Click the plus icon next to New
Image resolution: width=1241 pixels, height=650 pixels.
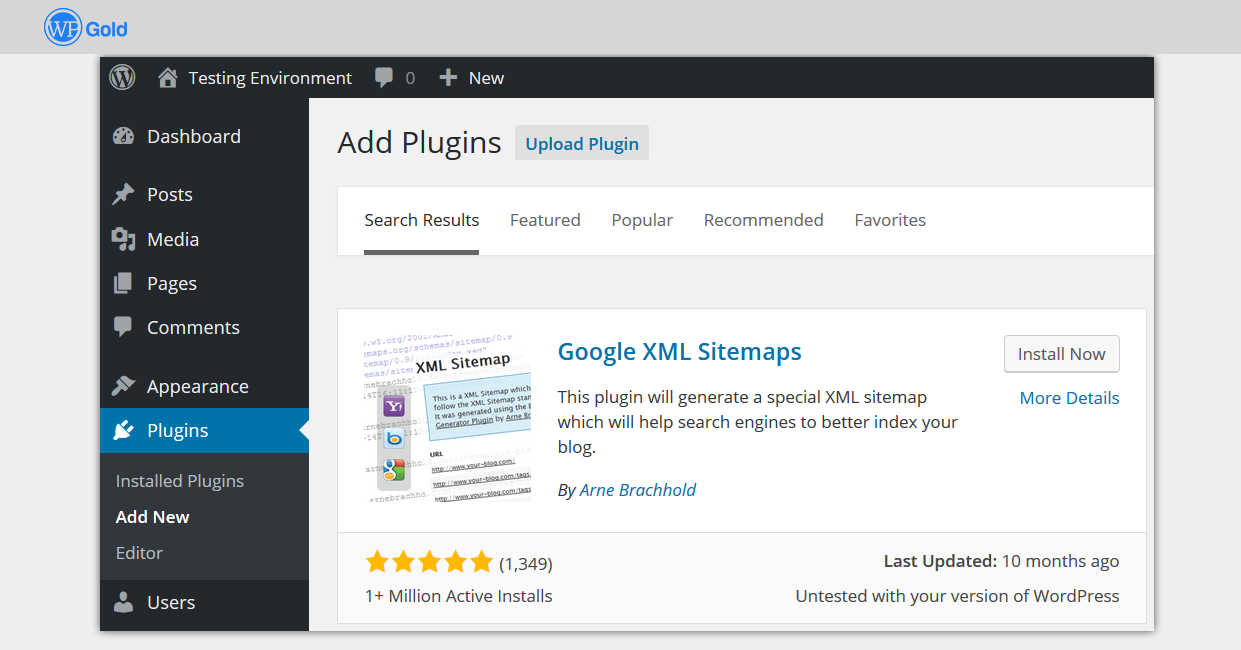449,78
